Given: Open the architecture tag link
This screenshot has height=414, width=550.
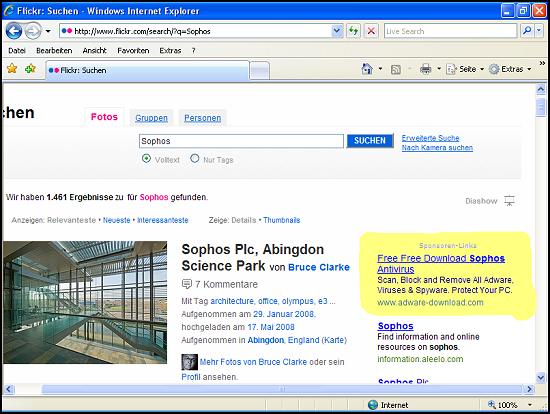Looking at the screenshot, I should pyautogui.click(x=232, y=301).
